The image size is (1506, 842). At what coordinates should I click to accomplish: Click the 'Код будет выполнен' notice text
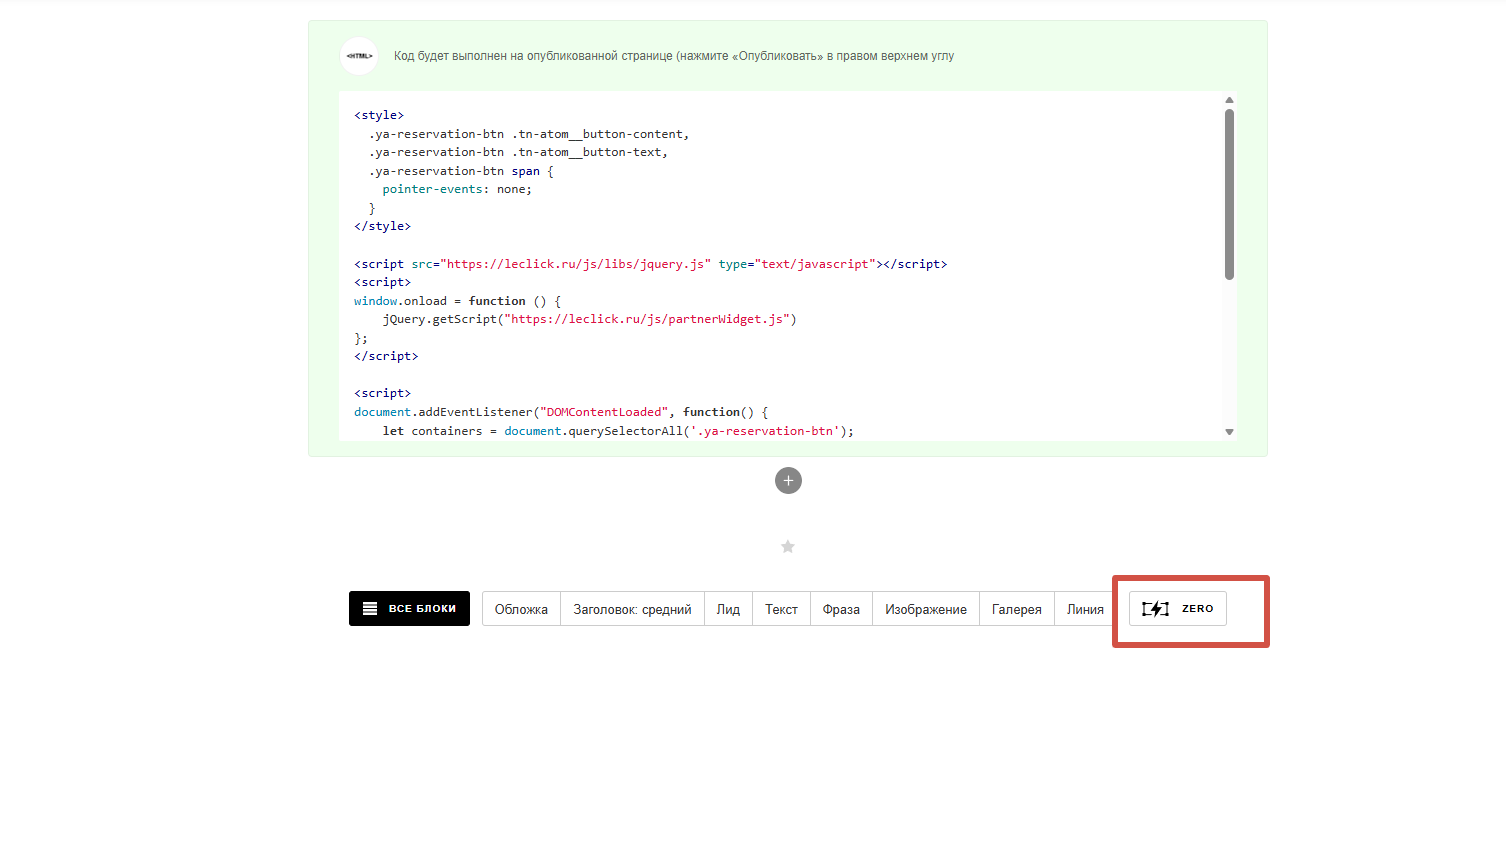click(x=674, y=56)
